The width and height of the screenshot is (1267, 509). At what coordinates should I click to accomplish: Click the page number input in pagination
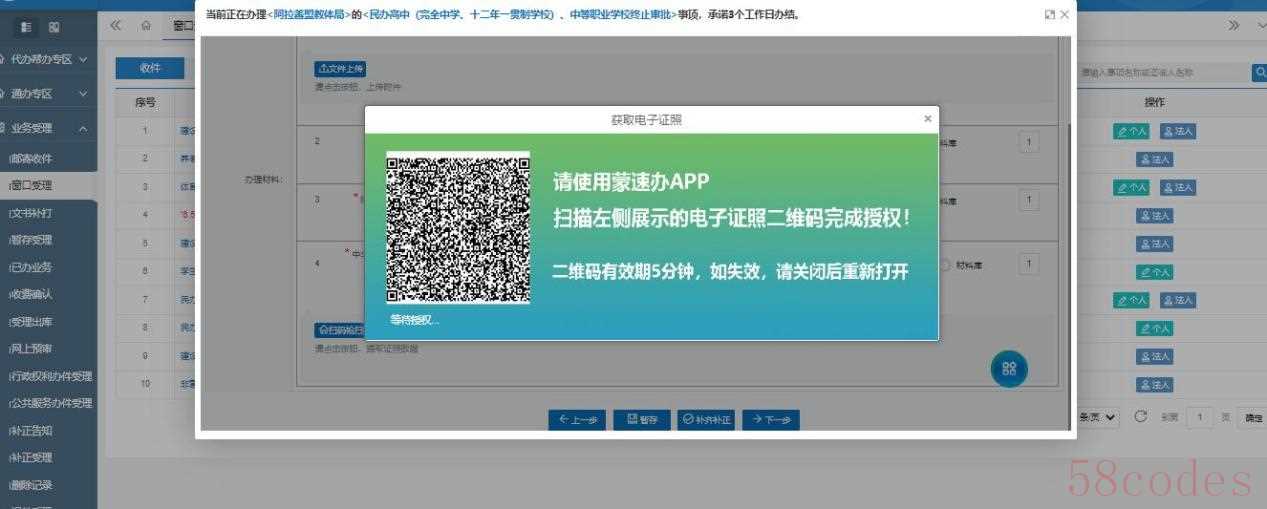pos(1199,417)
